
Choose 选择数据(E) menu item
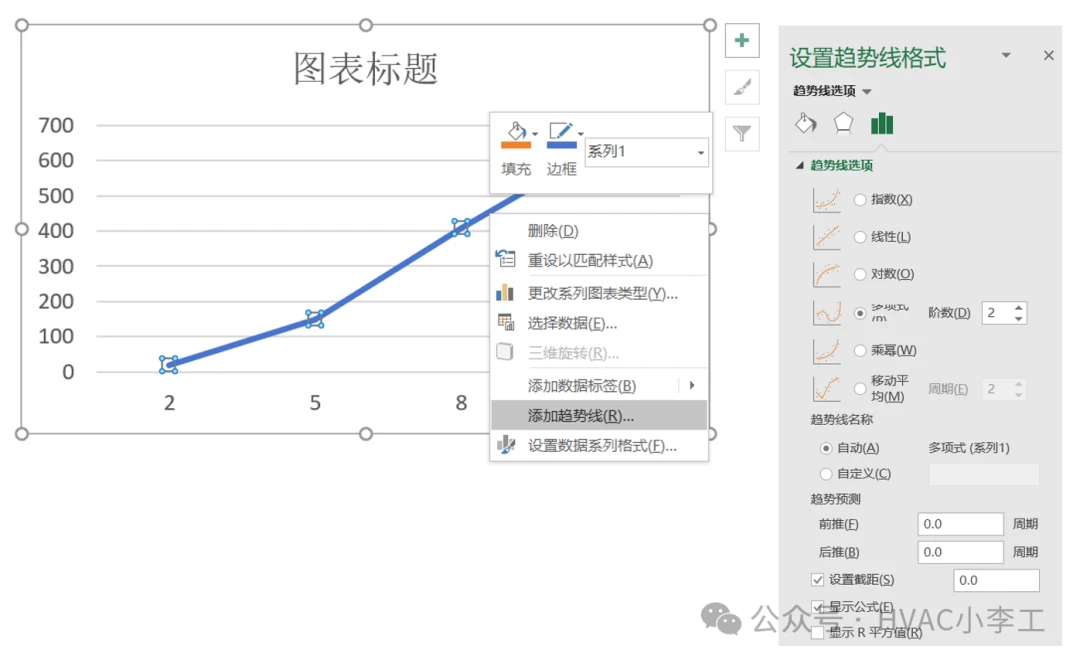coord(599,323)
